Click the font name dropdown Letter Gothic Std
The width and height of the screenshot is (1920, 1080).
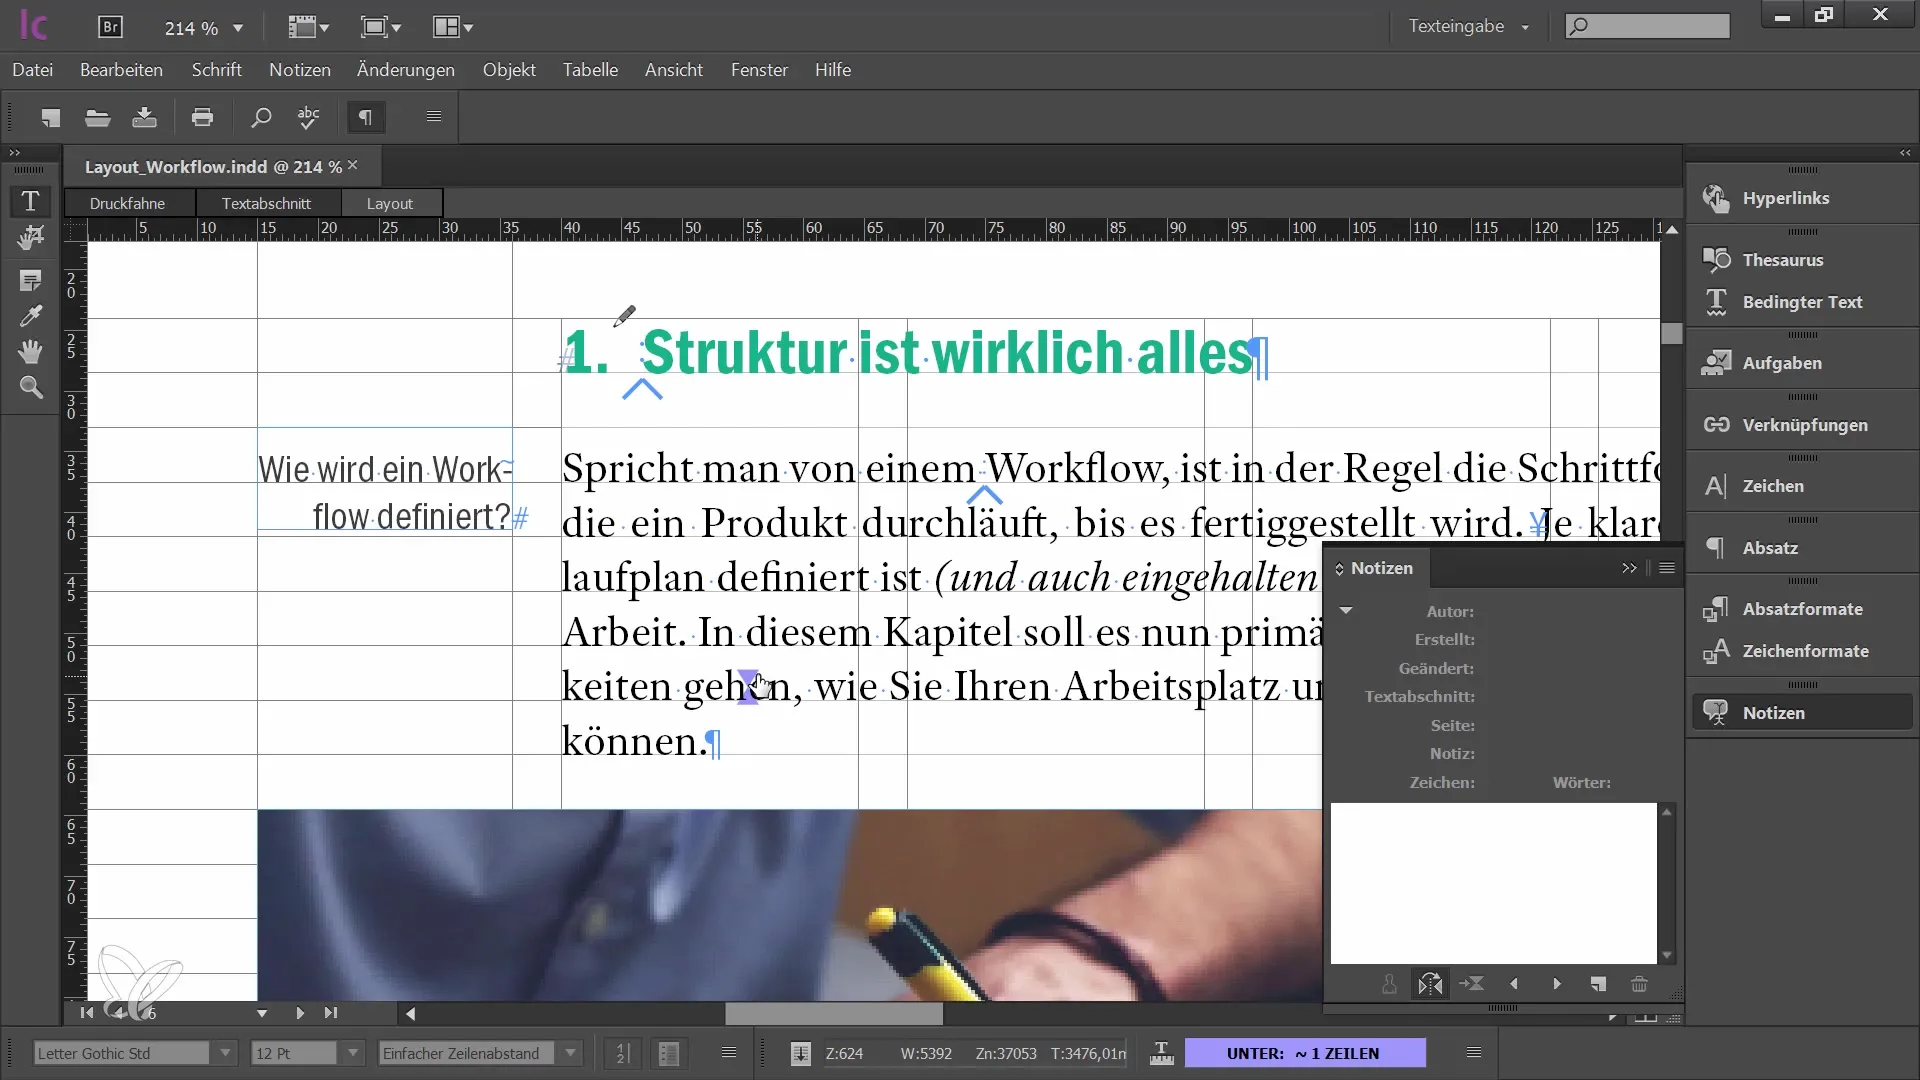point(132,1052)
